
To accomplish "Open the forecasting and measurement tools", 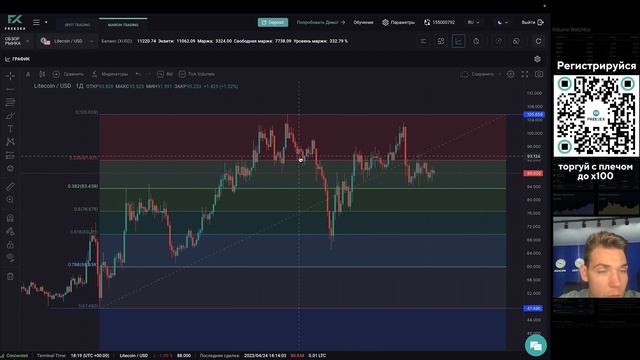I will tap(10, 155).
